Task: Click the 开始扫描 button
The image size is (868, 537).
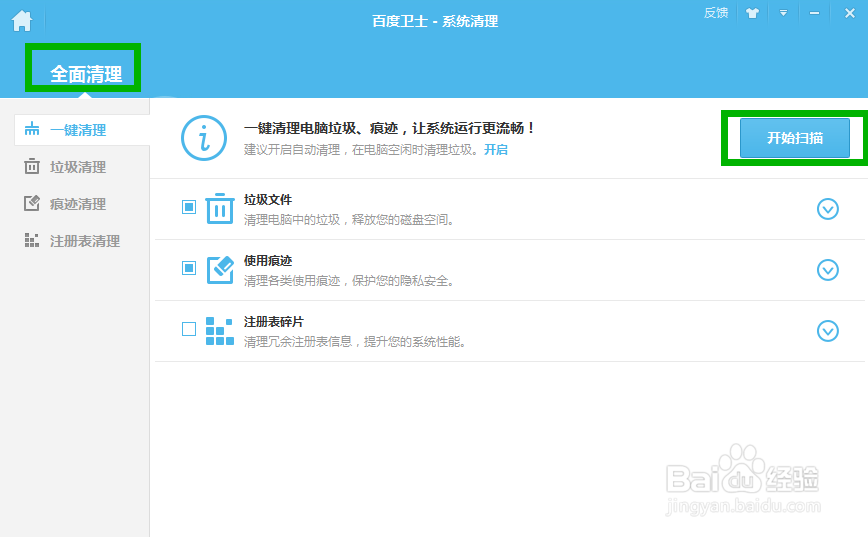Action: [794, 138]
